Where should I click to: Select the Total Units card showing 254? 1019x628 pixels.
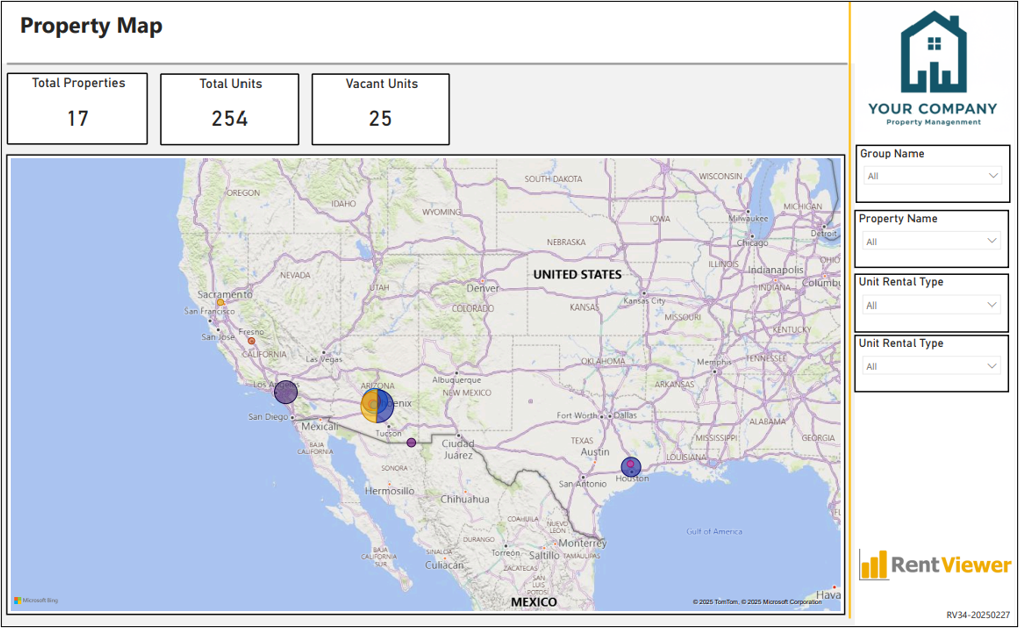tap(229, 109)
